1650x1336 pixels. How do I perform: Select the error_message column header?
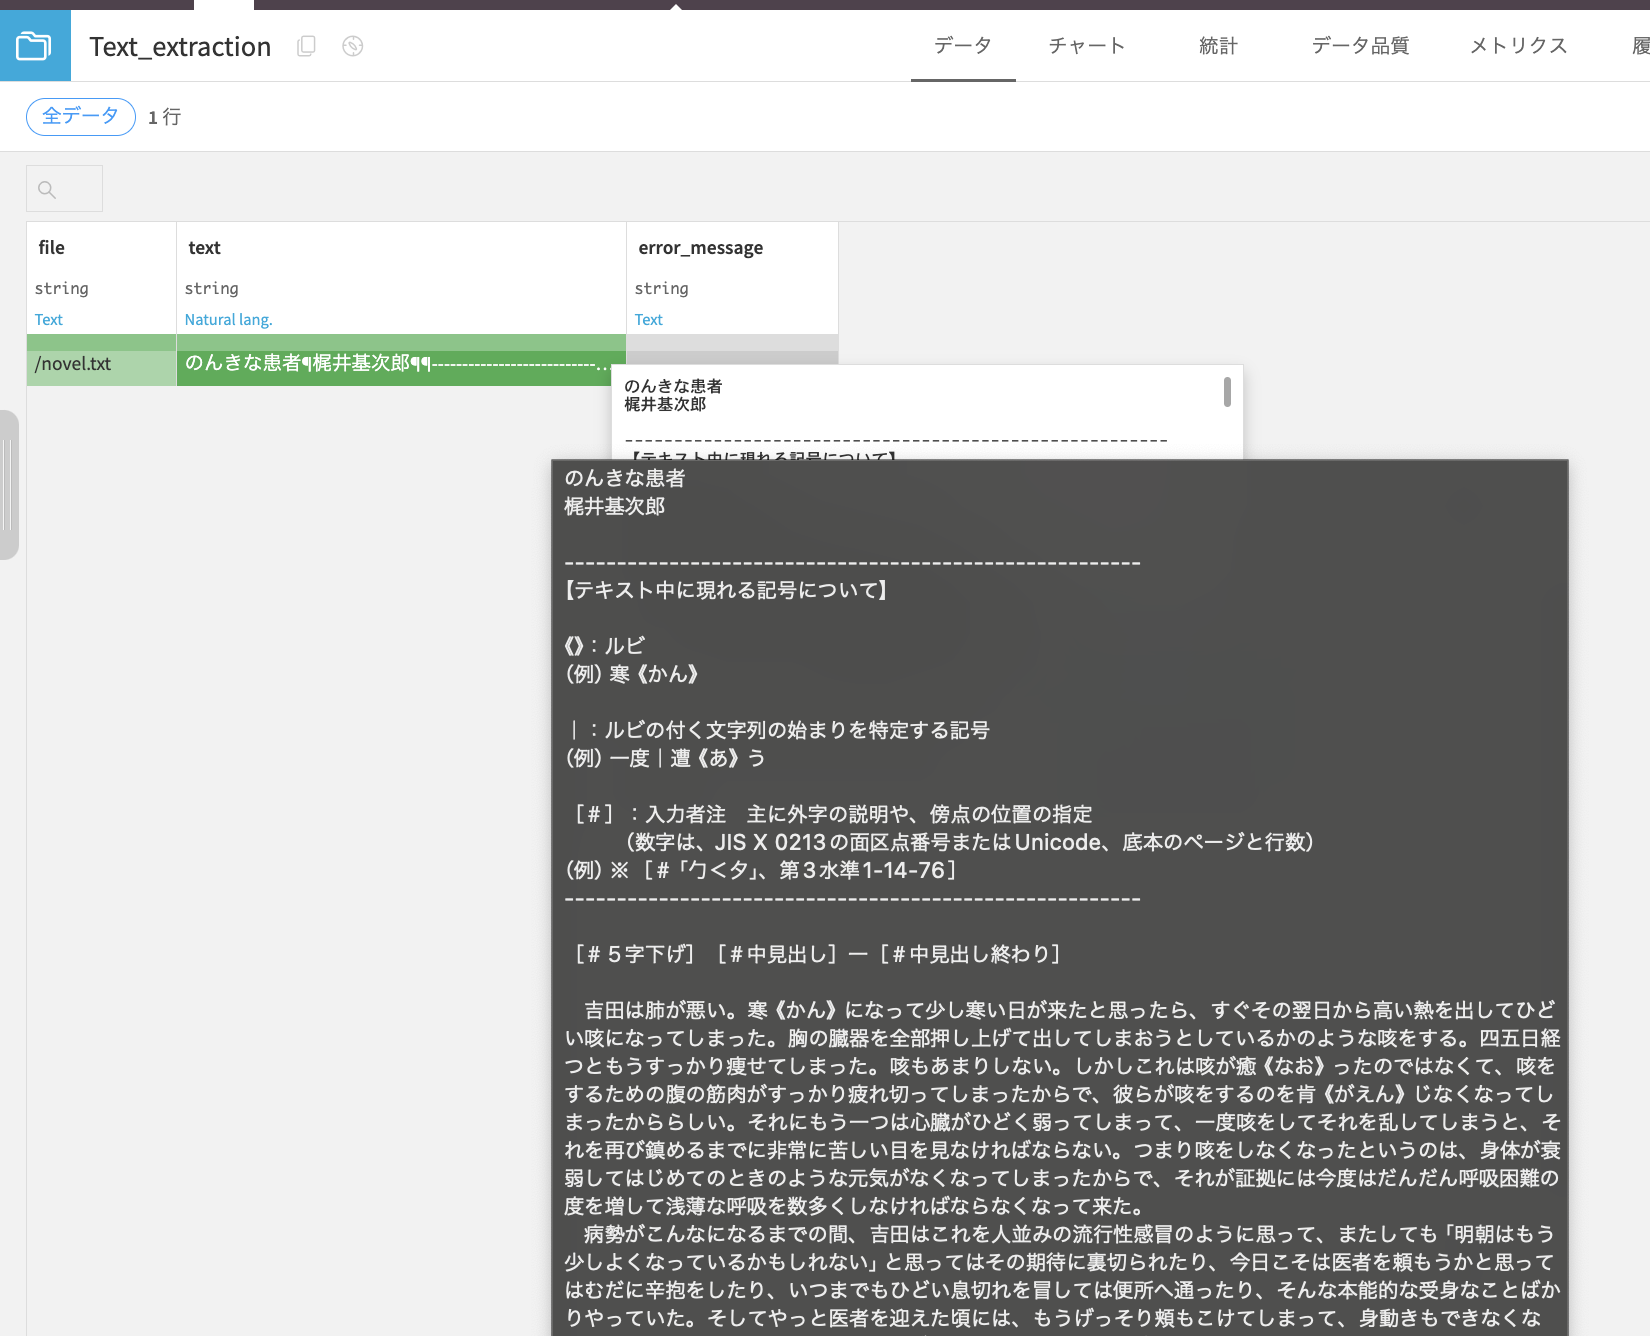point(701,248)
